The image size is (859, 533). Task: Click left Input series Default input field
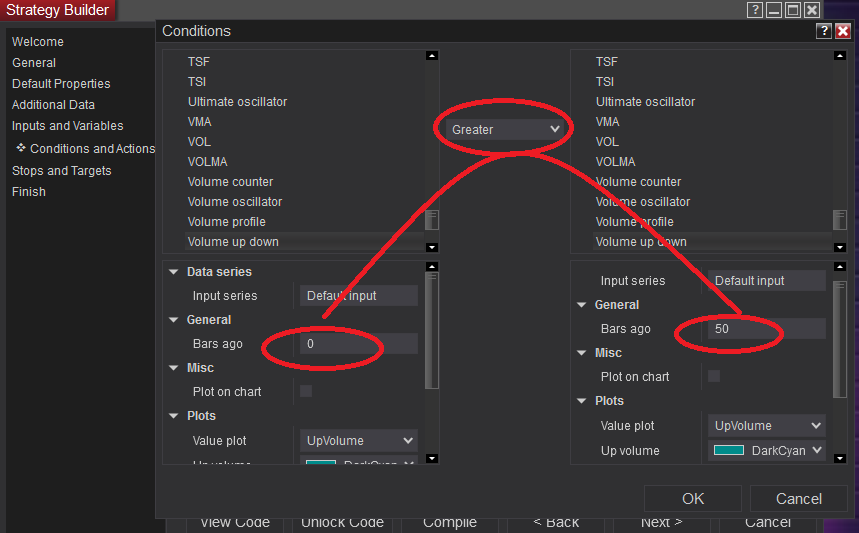(x=359, y=296)
